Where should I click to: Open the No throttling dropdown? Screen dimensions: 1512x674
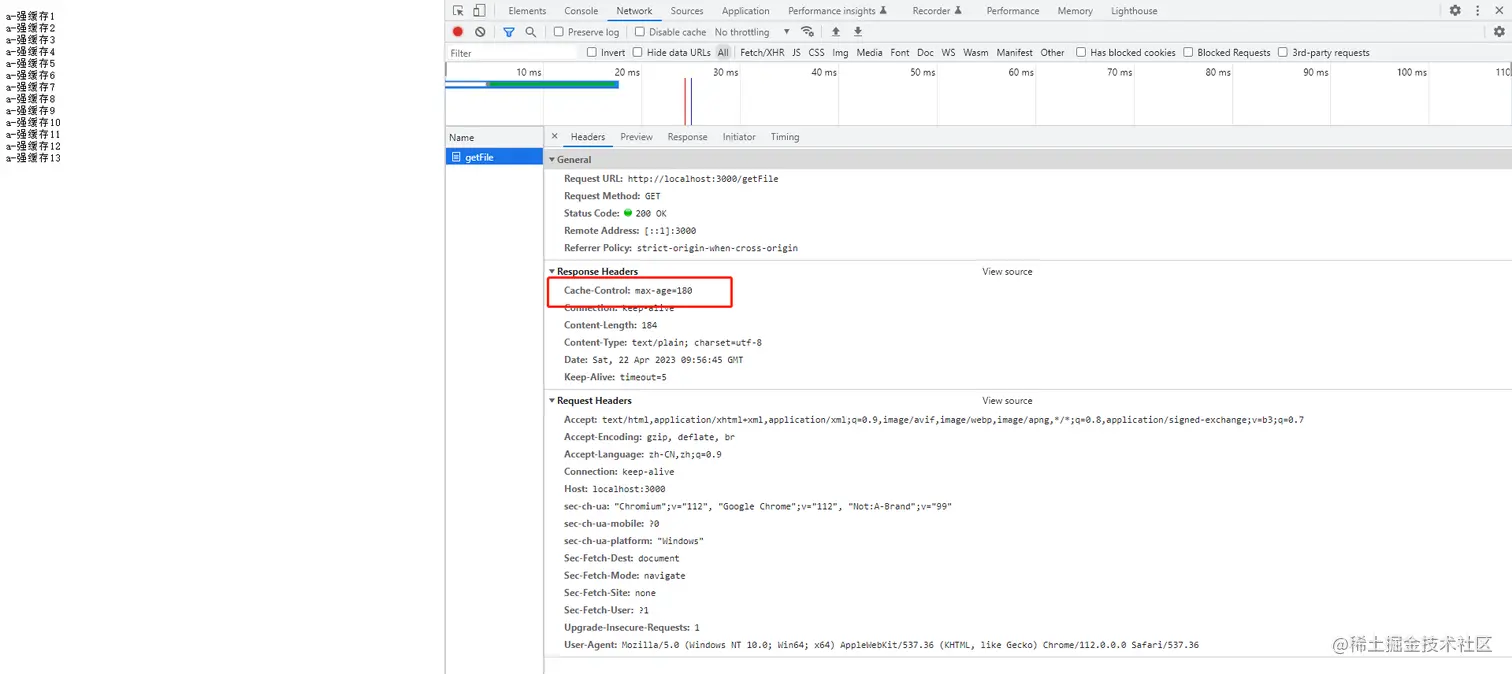(752, 32)
